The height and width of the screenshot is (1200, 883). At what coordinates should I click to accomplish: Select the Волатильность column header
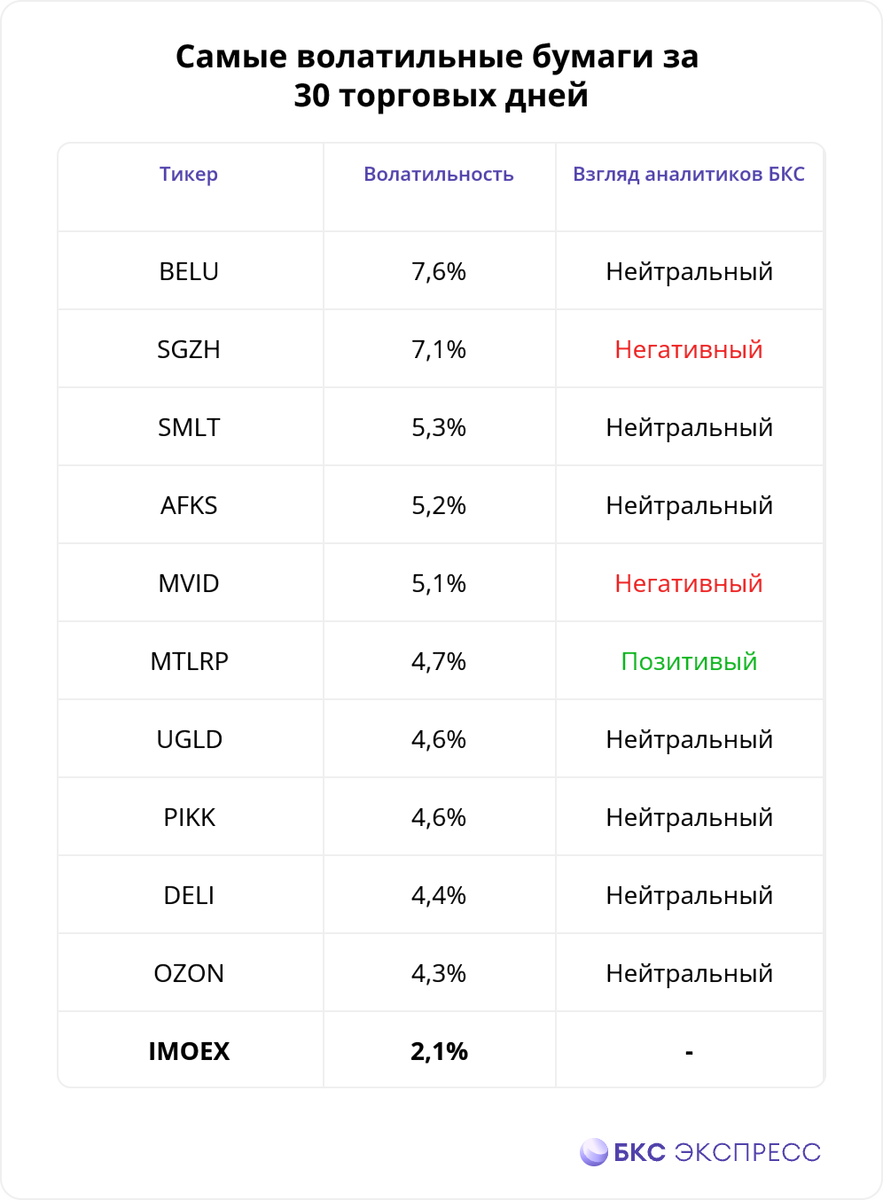click(x=439, y=174)
